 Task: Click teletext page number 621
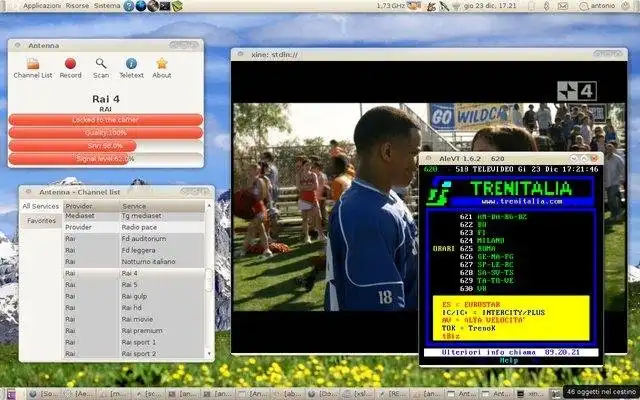[x=466, y=217]
